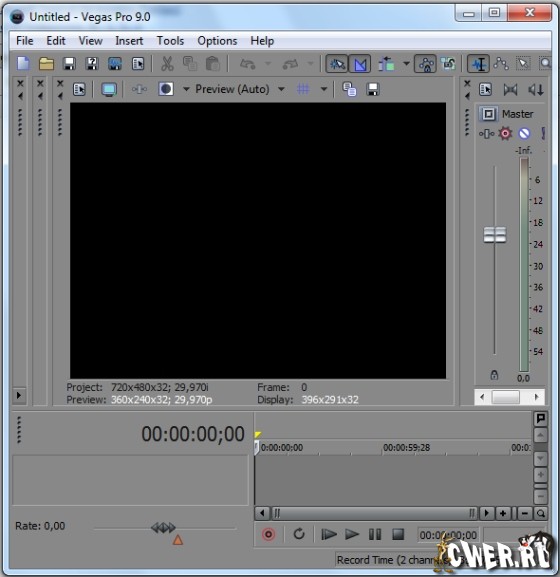Click the Play button

click(x=352, y=534)
